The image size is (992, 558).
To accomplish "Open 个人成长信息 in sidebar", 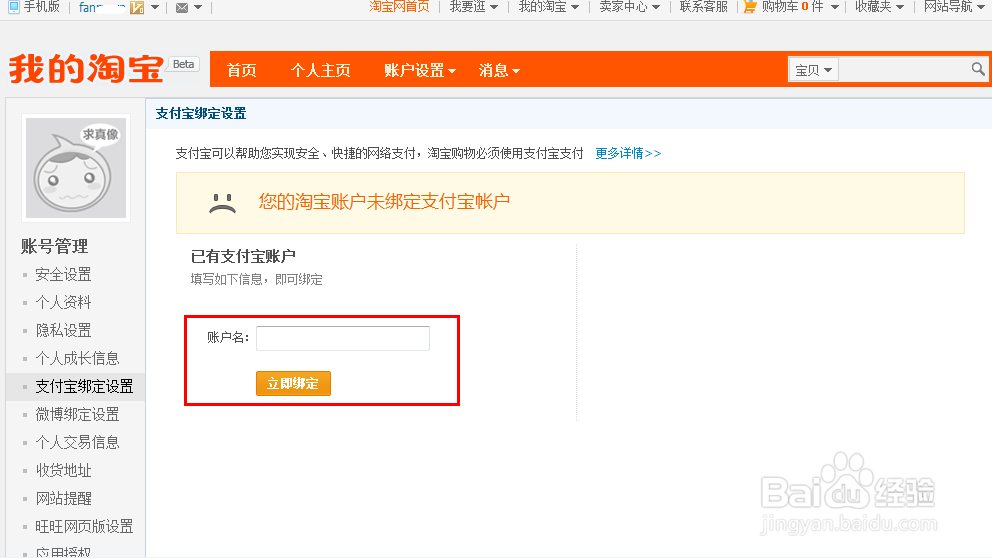I will click(77, 358).
